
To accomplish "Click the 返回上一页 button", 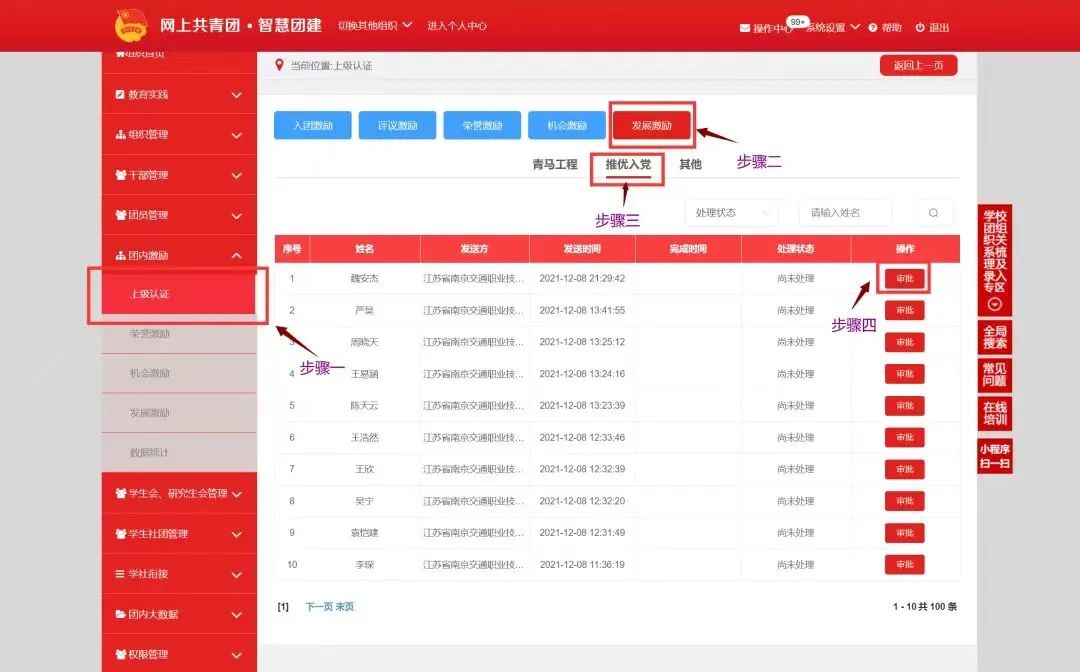I will pyautogui.click(x=918, y=65).
